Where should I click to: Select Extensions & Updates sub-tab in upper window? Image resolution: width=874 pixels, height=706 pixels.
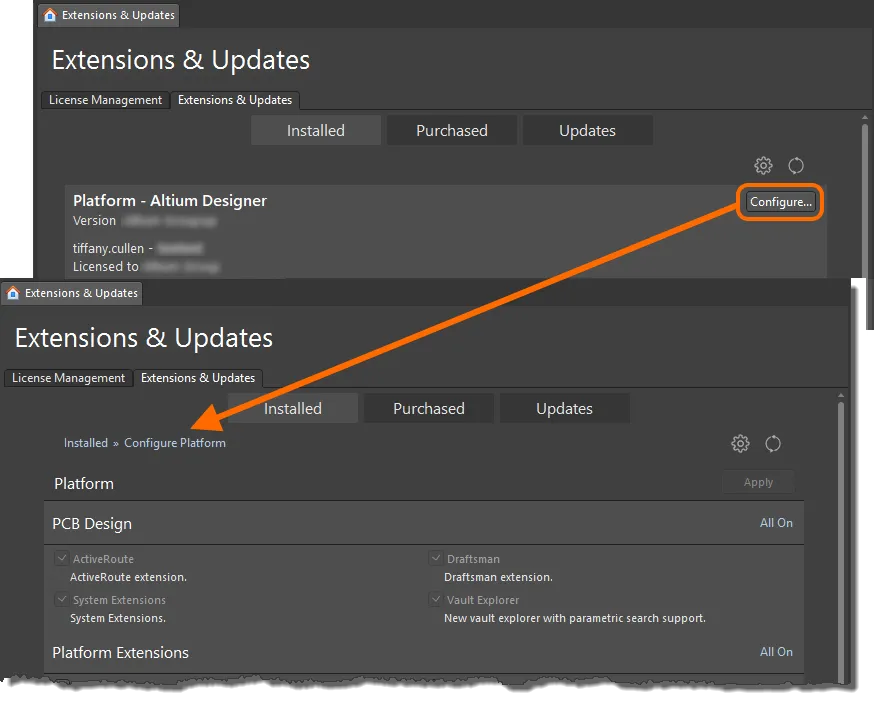(235, 100)
